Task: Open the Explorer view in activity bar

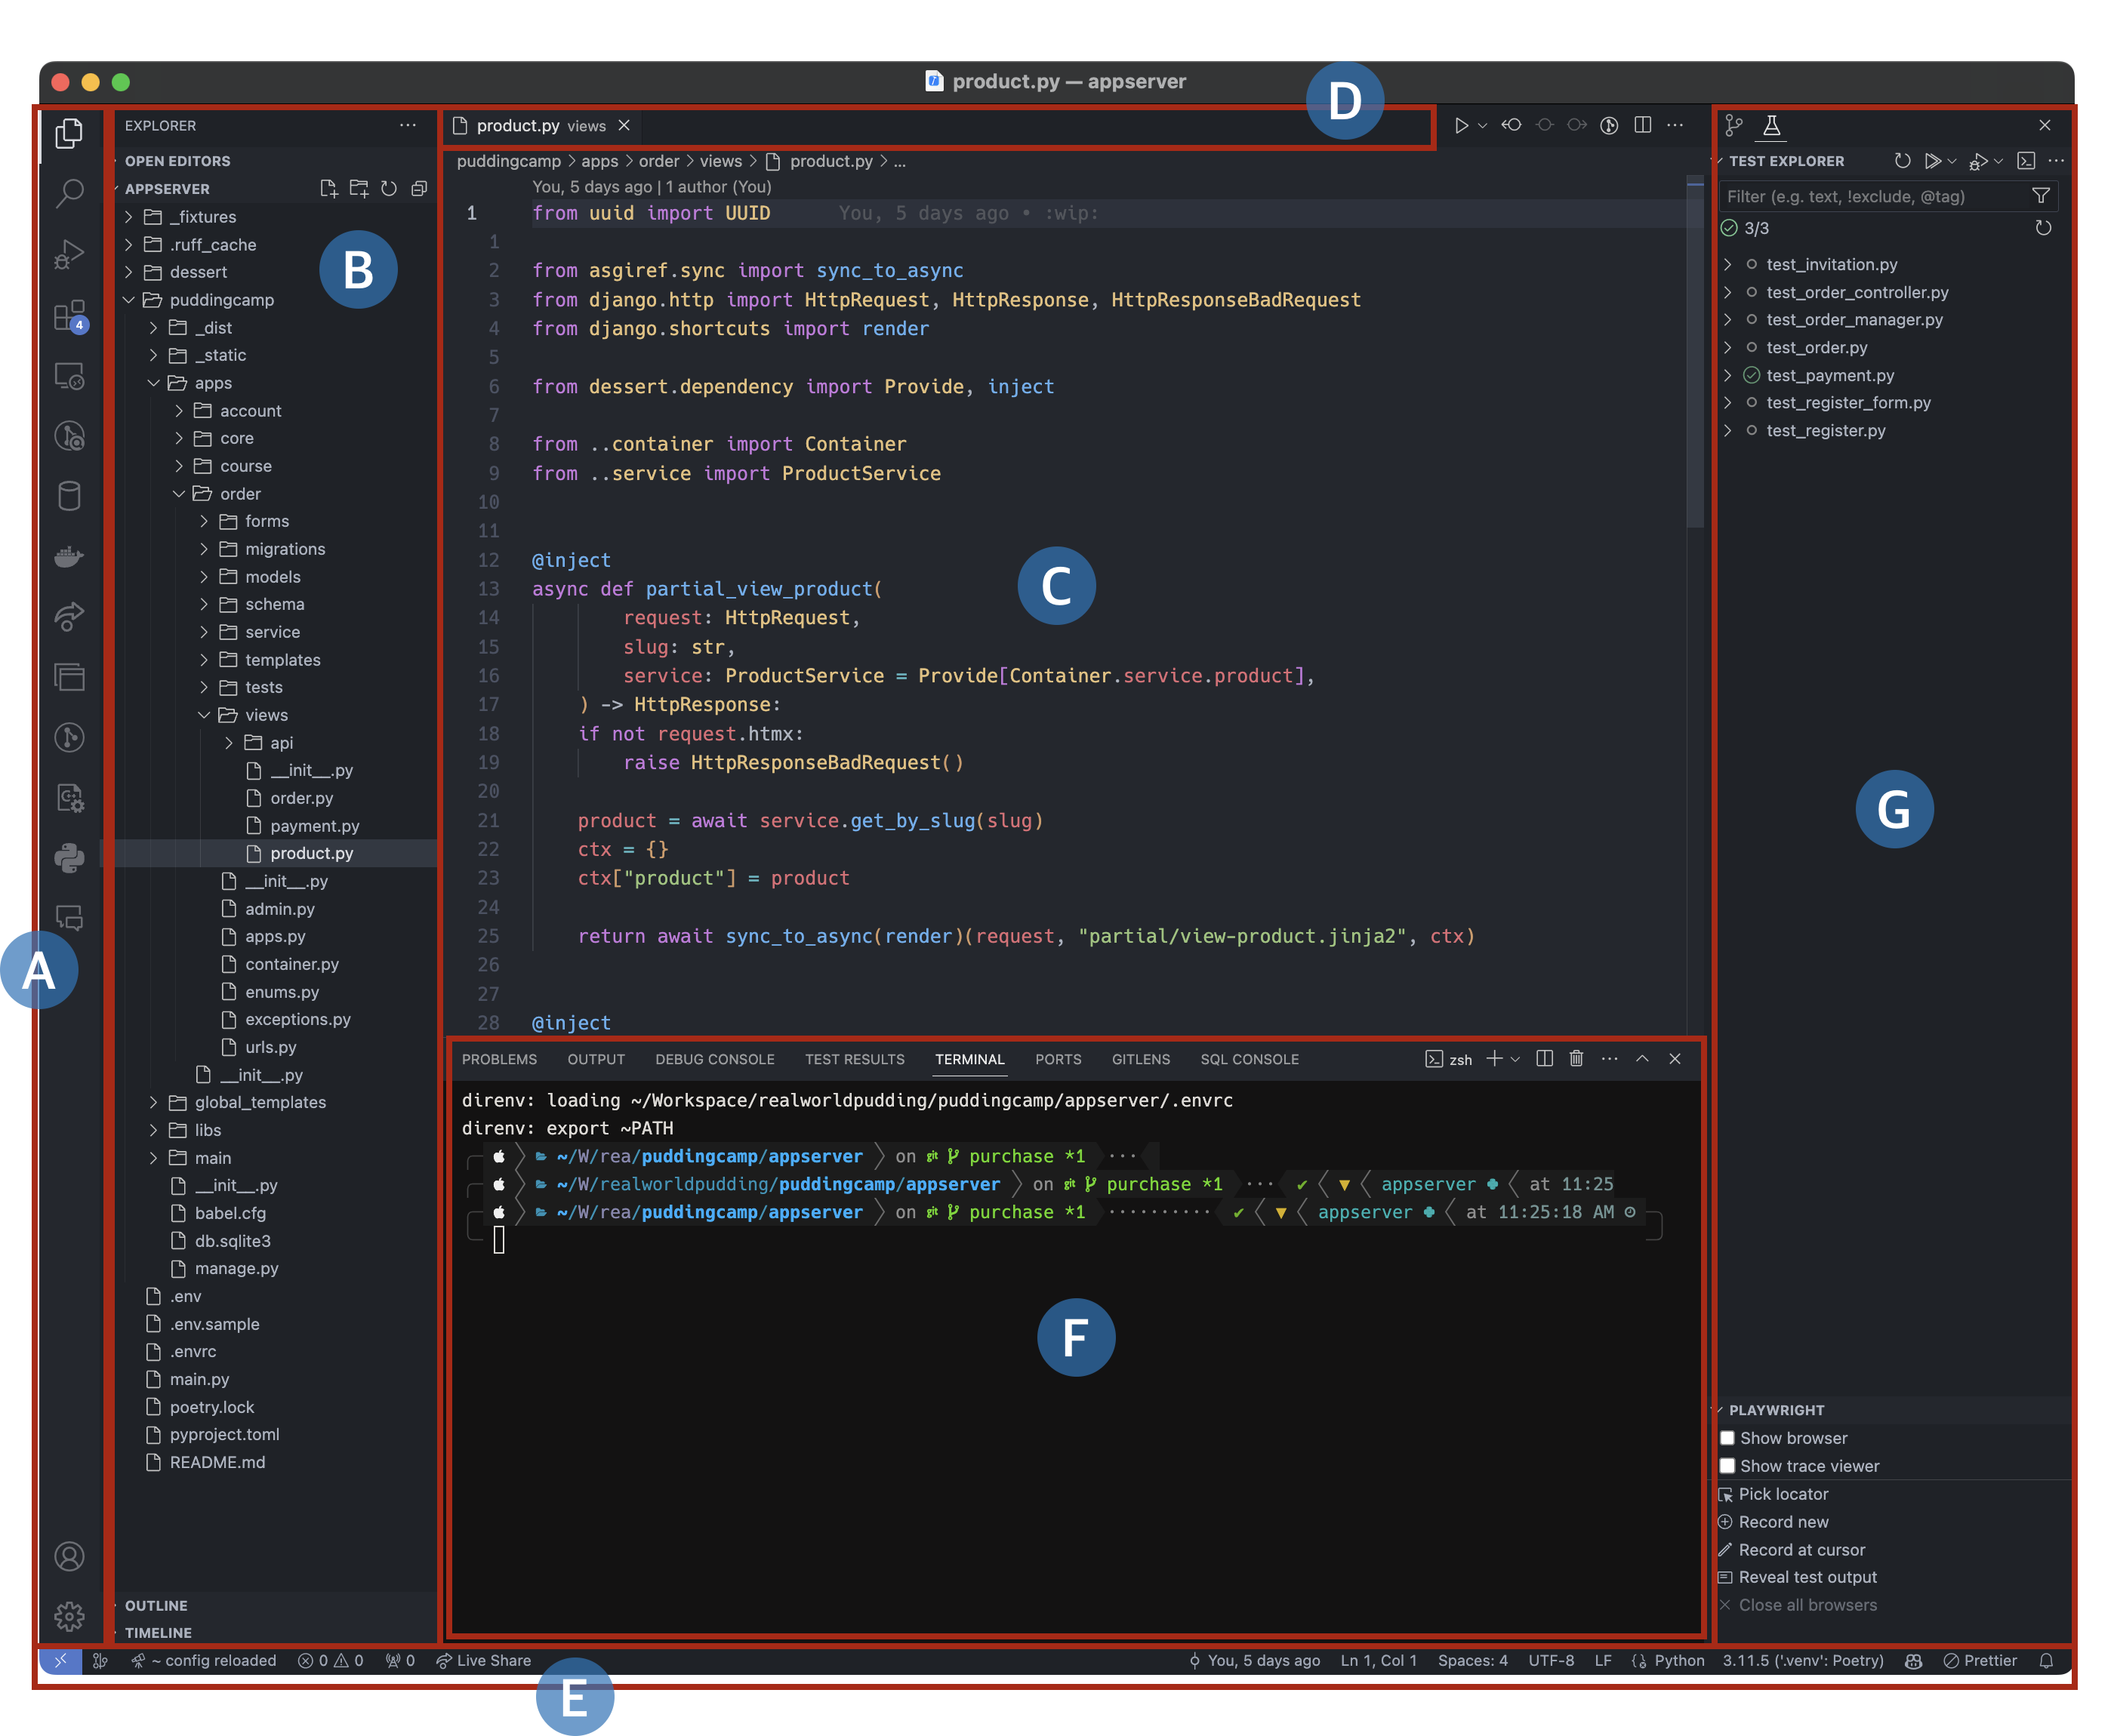Action: point(69,133)
